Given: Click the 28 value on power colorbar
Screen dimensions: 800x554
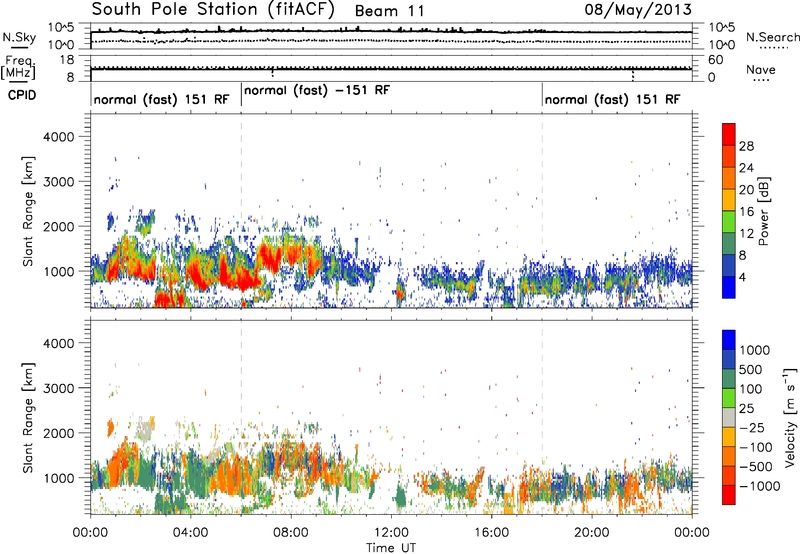Looking at the screenshot, I should 746,146.
